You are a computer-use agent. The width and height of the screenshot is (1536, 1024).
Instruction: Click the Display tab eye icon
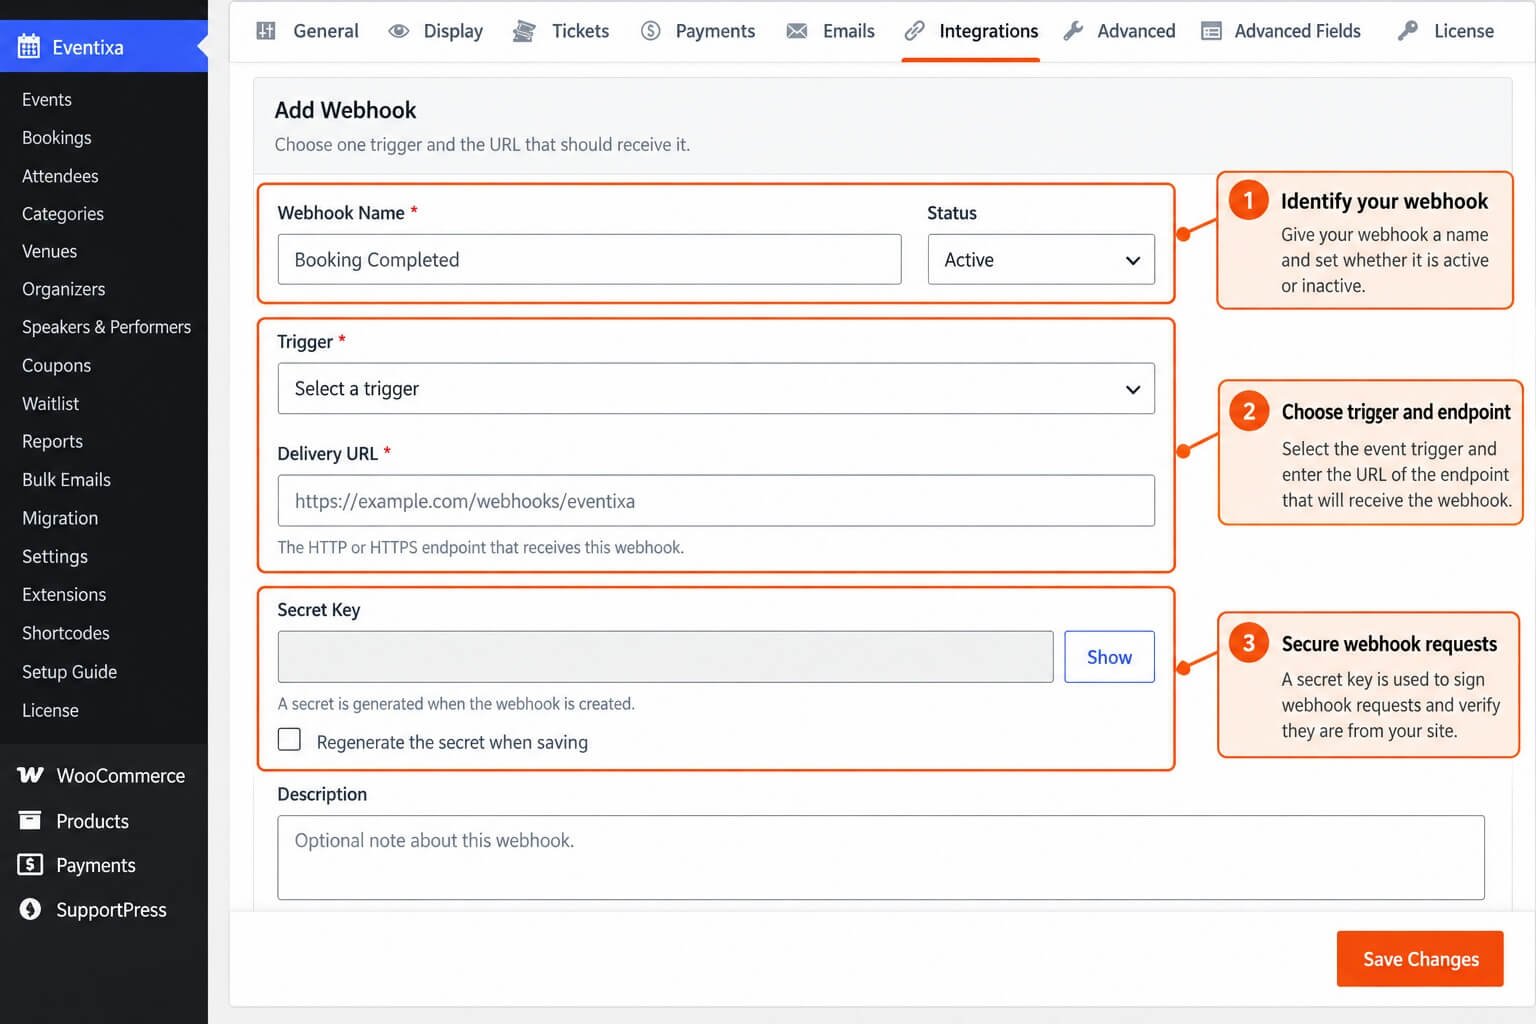pos(399,31)
